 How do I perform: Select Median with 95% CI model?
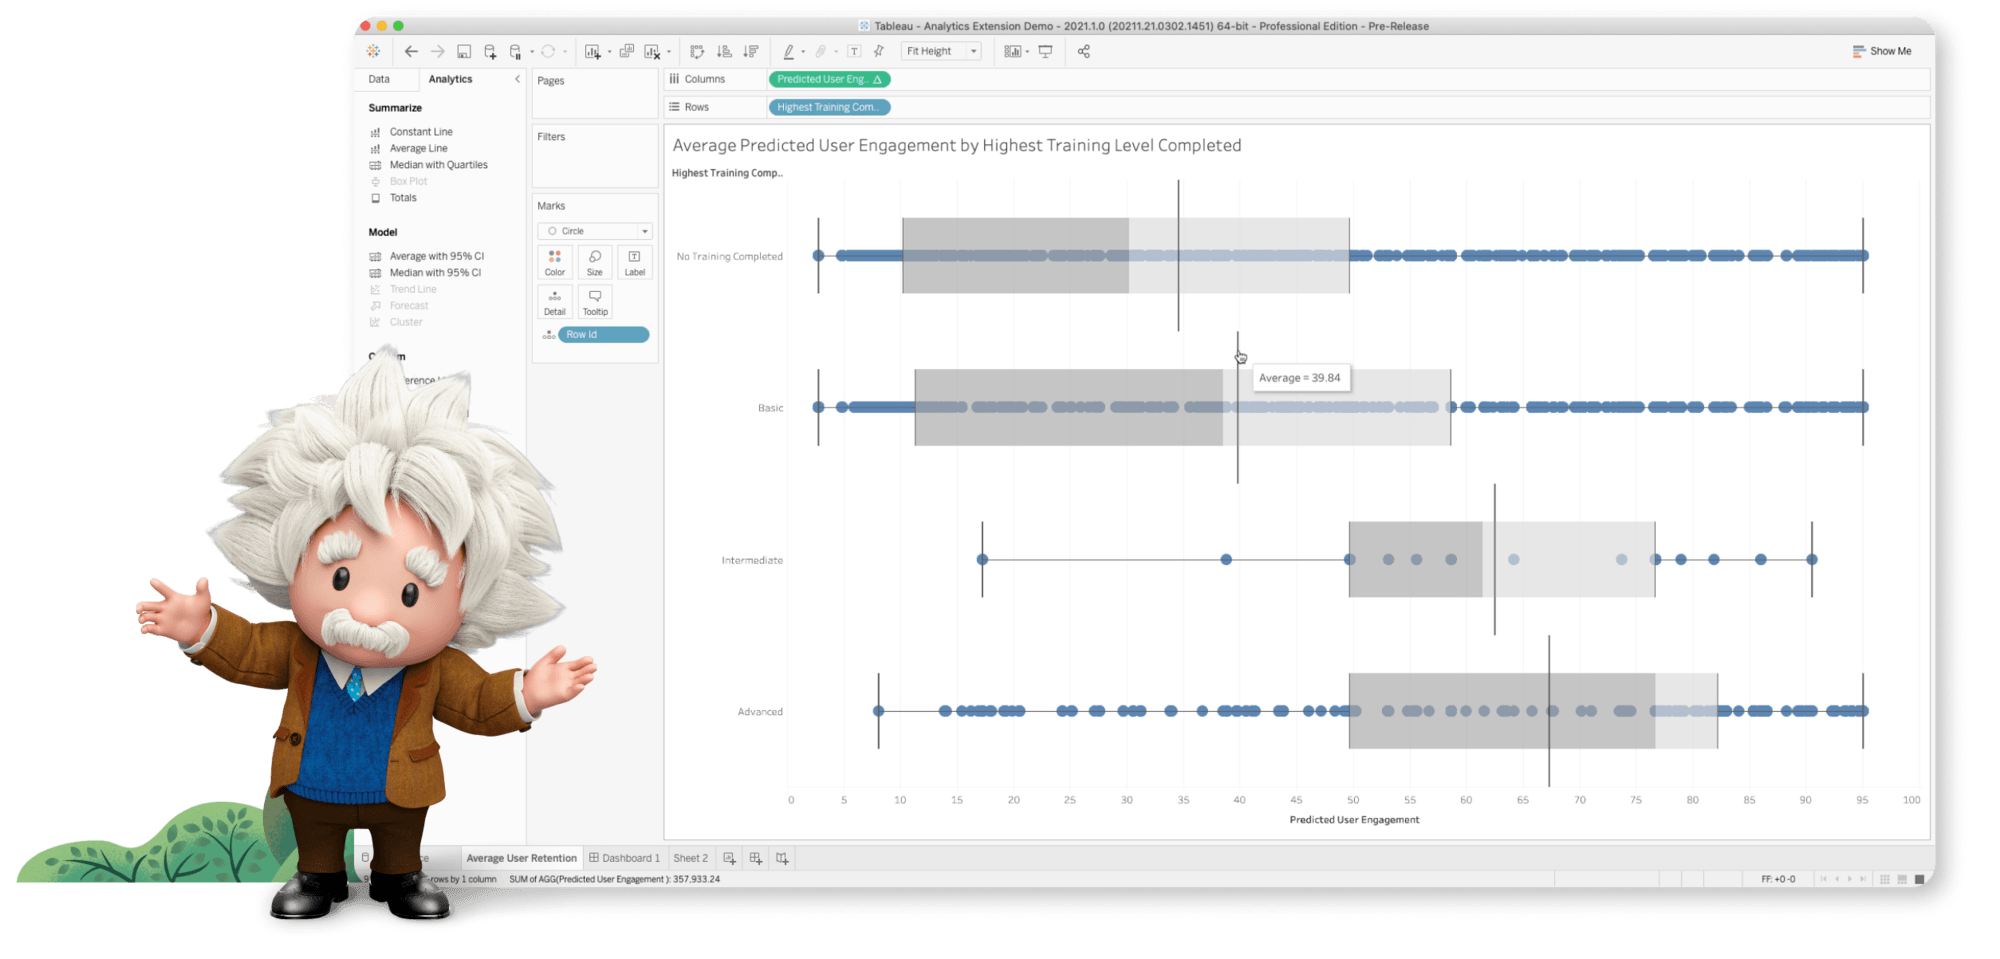coord(435,273)
